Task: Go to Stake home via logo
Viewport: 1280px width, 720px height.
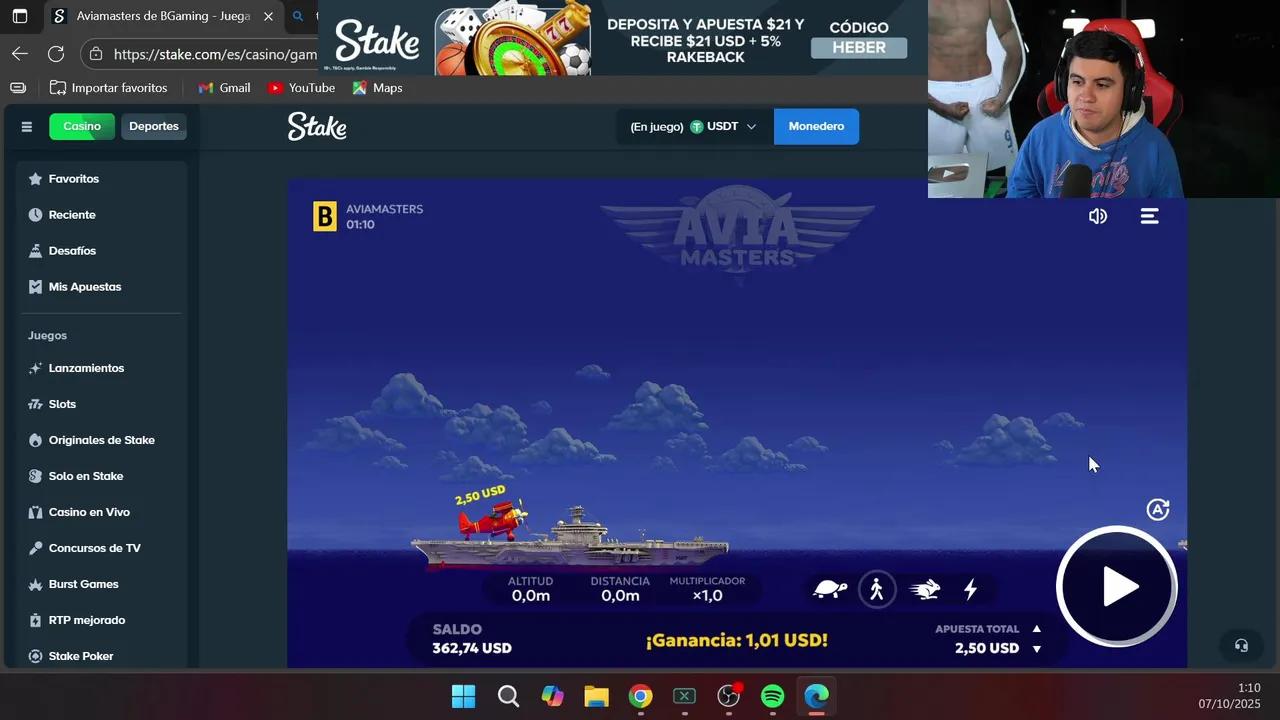Action: tap(317, 126)
